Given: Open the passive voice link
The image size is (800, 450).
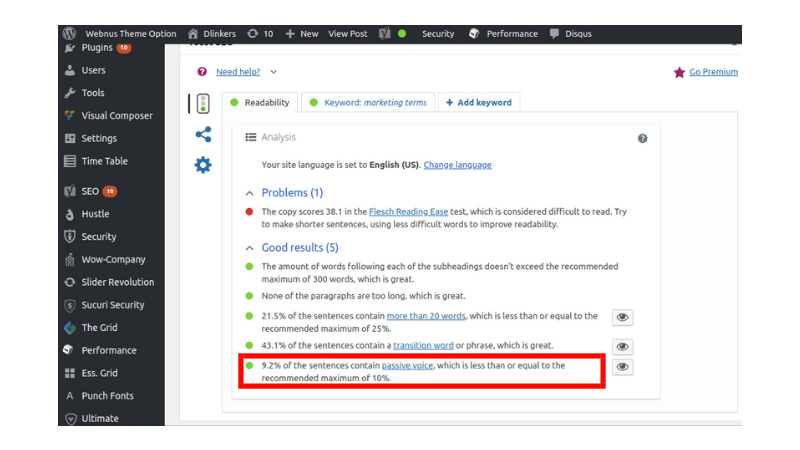Looking at the screenshot, I should [x=407, y=365].
